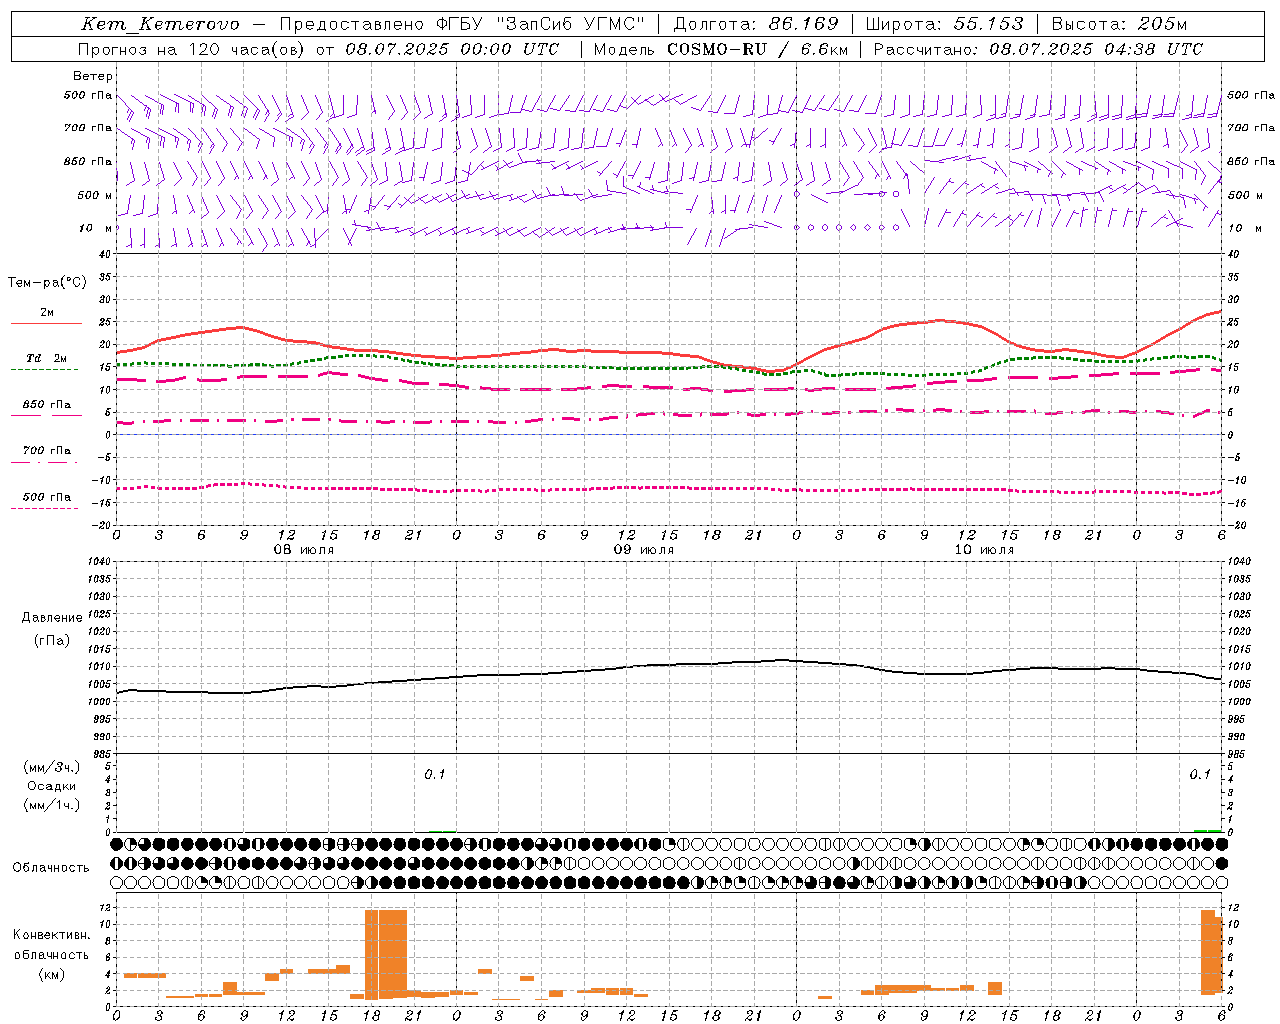Click the 700 гПа temperature legend entry
Viewport: 1280px width, 1024px height.
click(46, 451)
